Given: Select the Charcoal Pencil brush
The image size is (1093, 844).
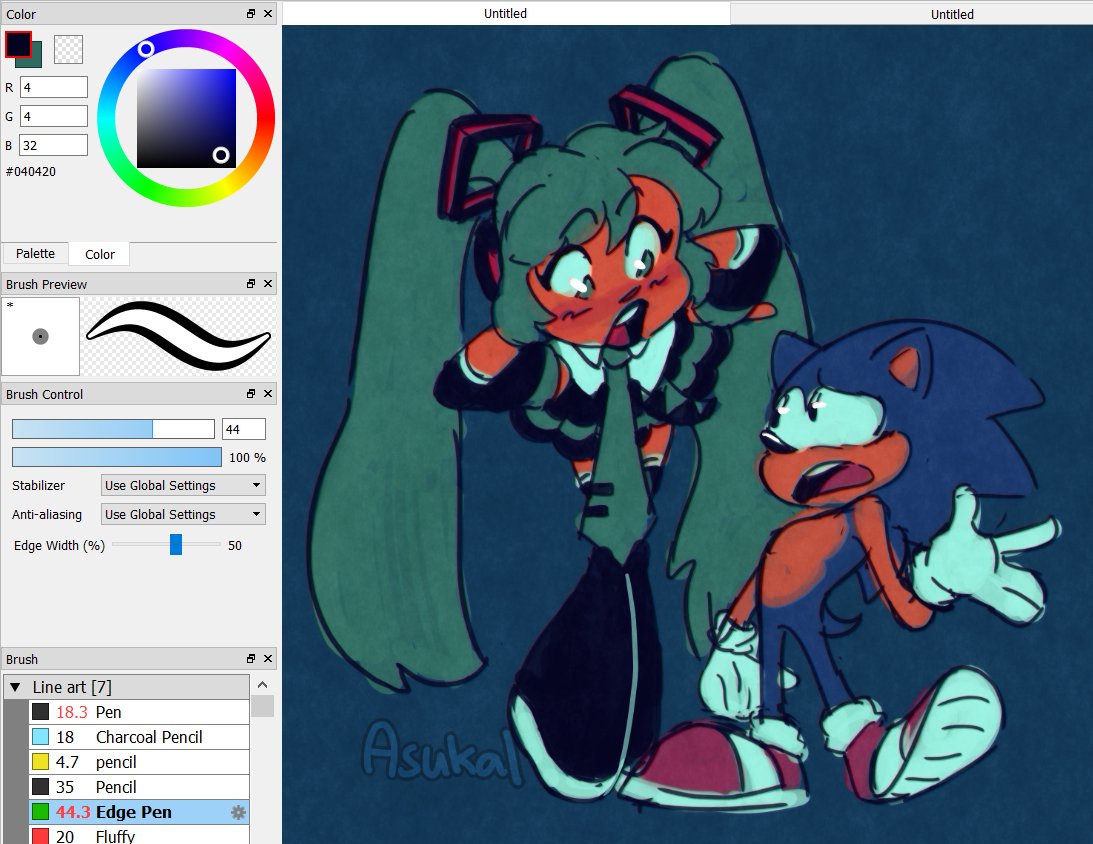Looking at the screenshot, I should click(139, 737).
